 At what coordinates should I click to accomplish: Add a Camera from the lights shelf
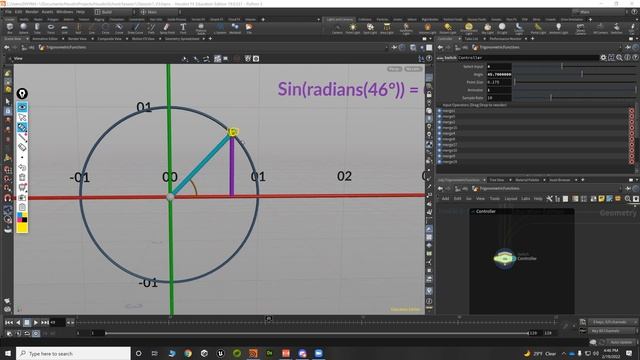[x=337, y=29]
